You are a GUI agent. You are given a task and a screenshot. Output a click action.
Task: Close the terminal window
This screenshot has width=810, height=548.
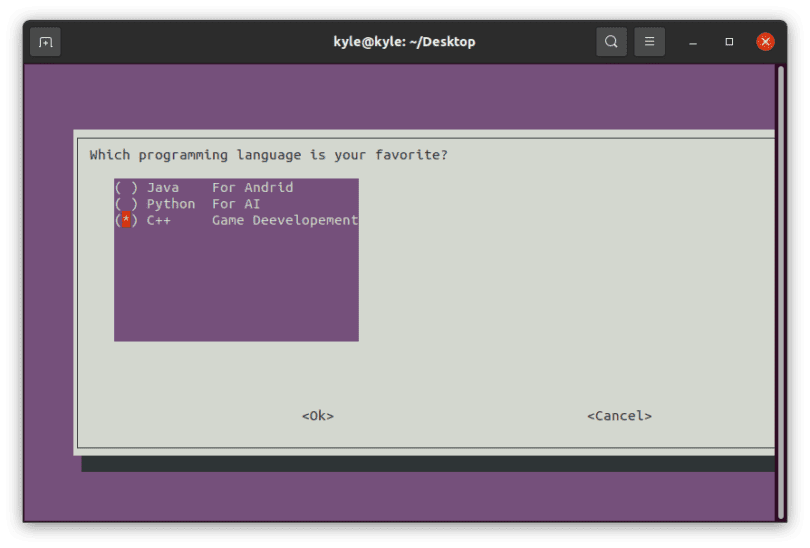point(765,42)
